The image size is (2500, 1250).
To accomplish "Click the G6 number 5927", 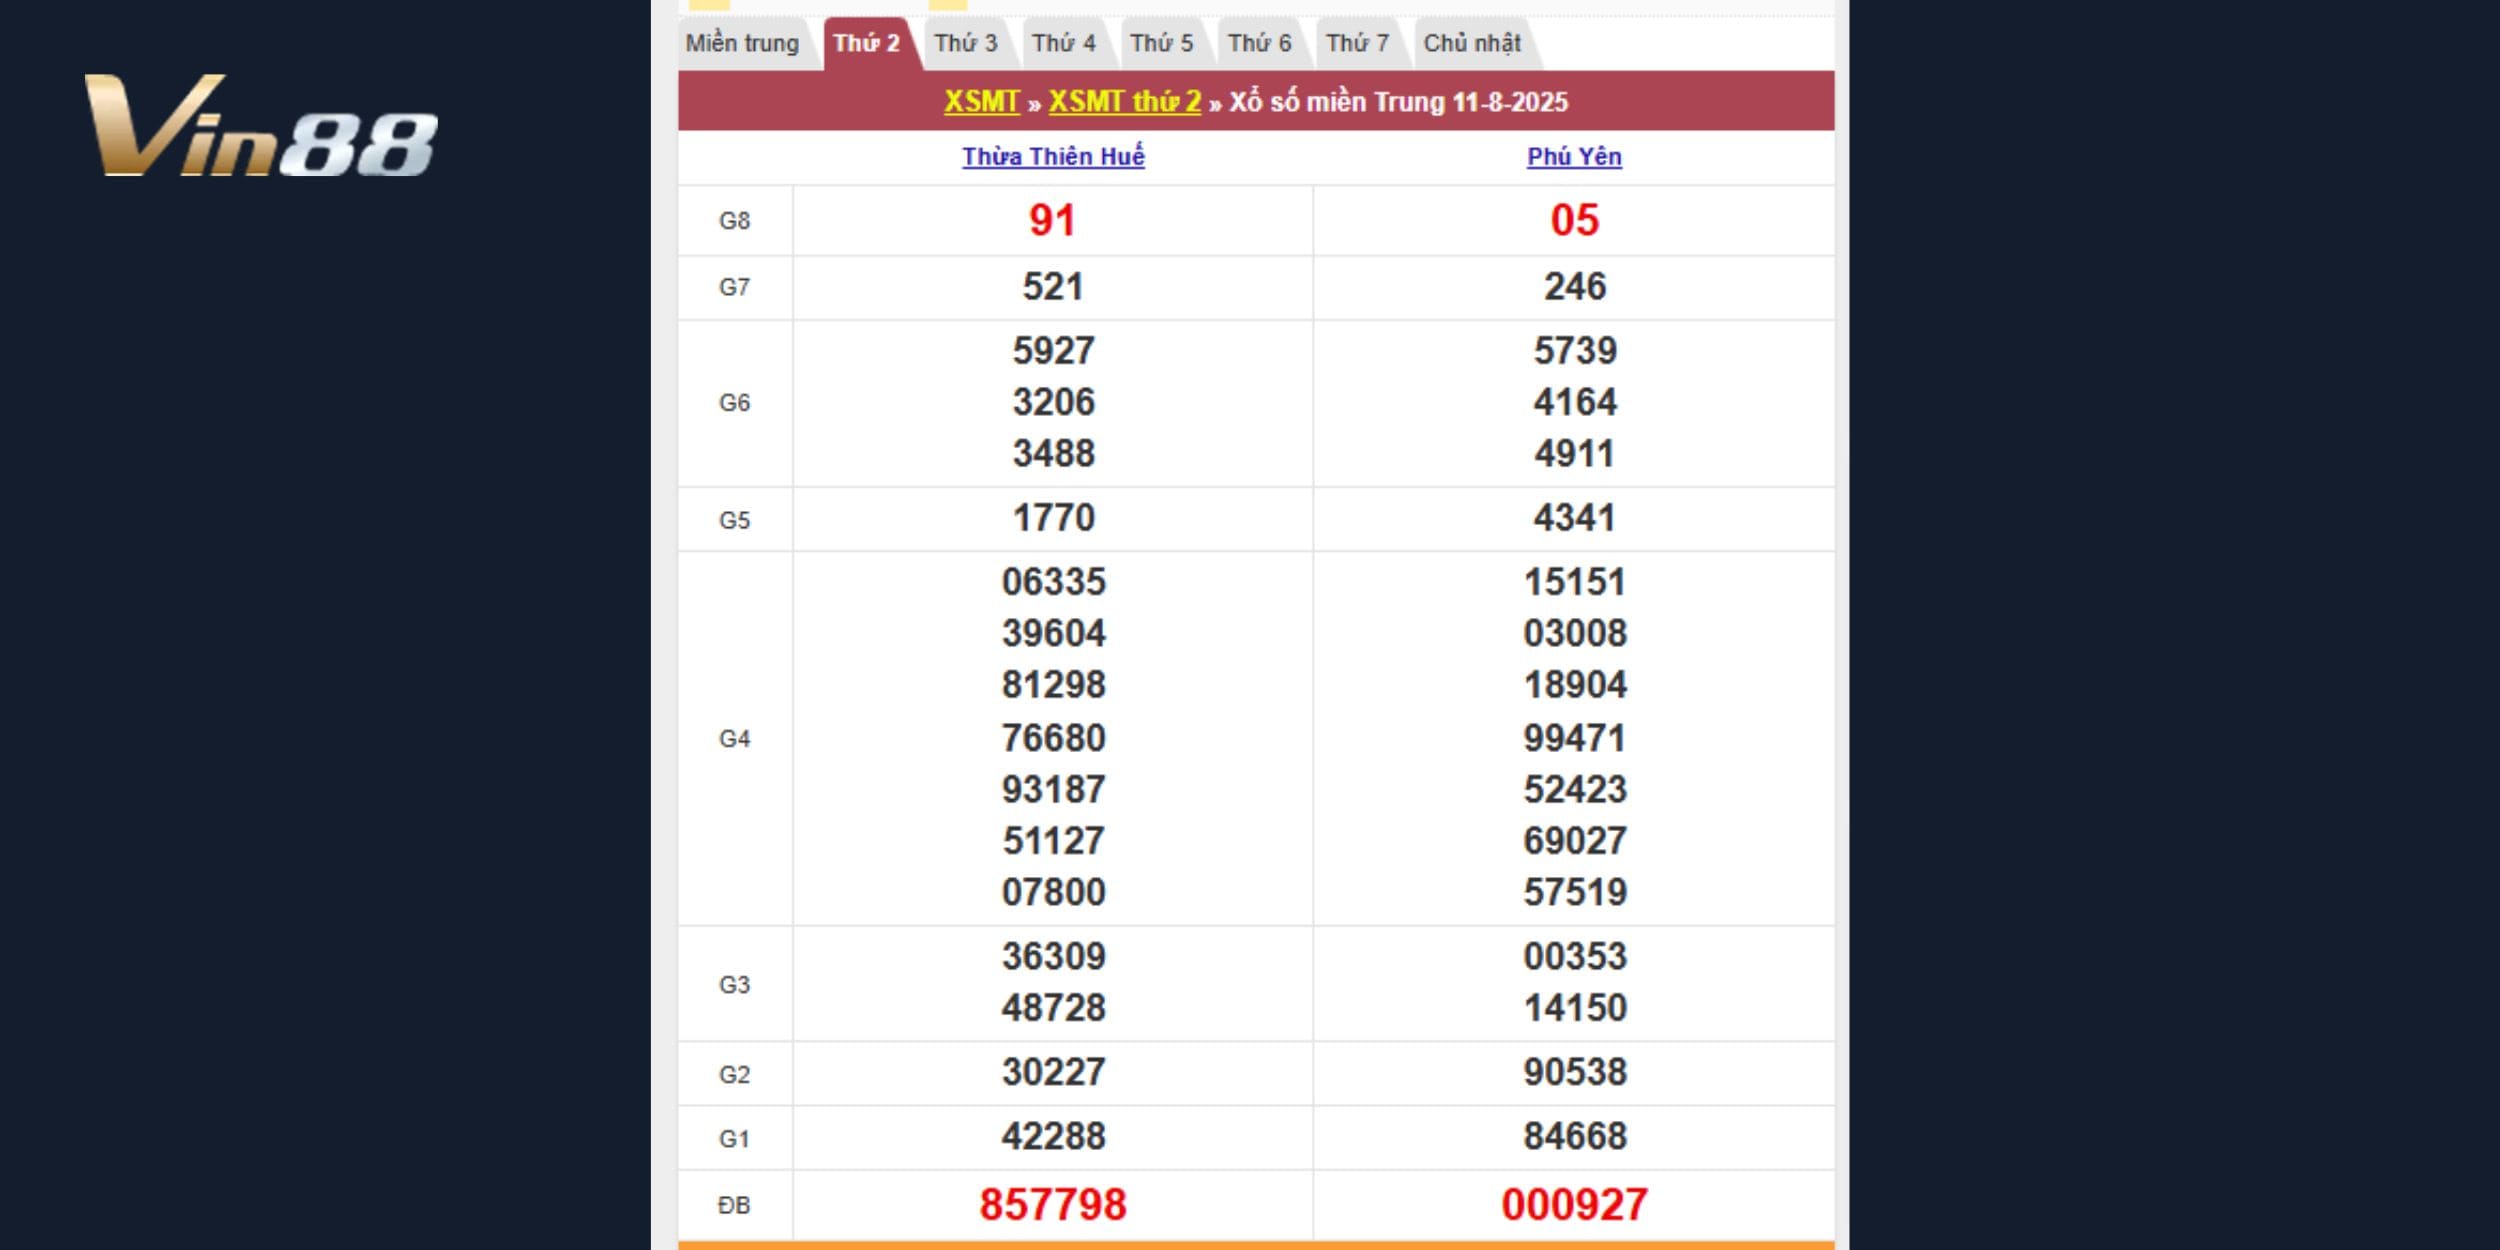I will [x=1053, y=351].
